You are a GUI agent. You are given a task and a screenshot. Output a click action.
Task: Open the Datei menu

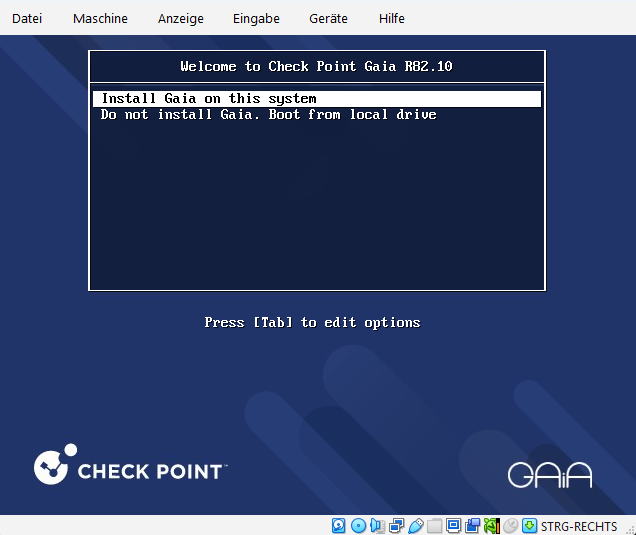coord(27,19)
